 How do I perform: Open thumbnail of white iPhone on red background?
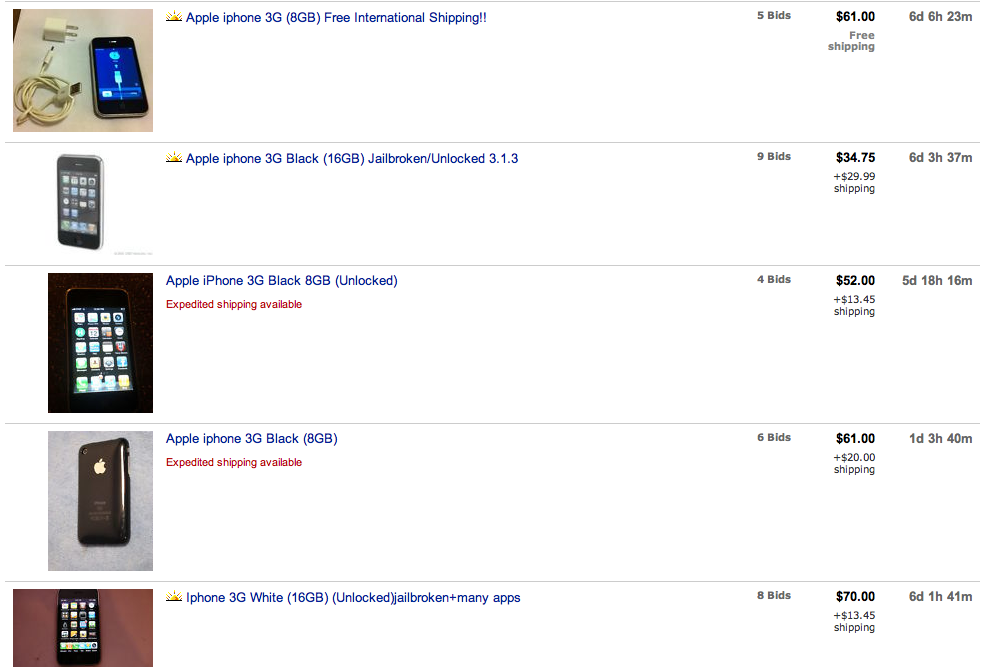tap(83, 627)
